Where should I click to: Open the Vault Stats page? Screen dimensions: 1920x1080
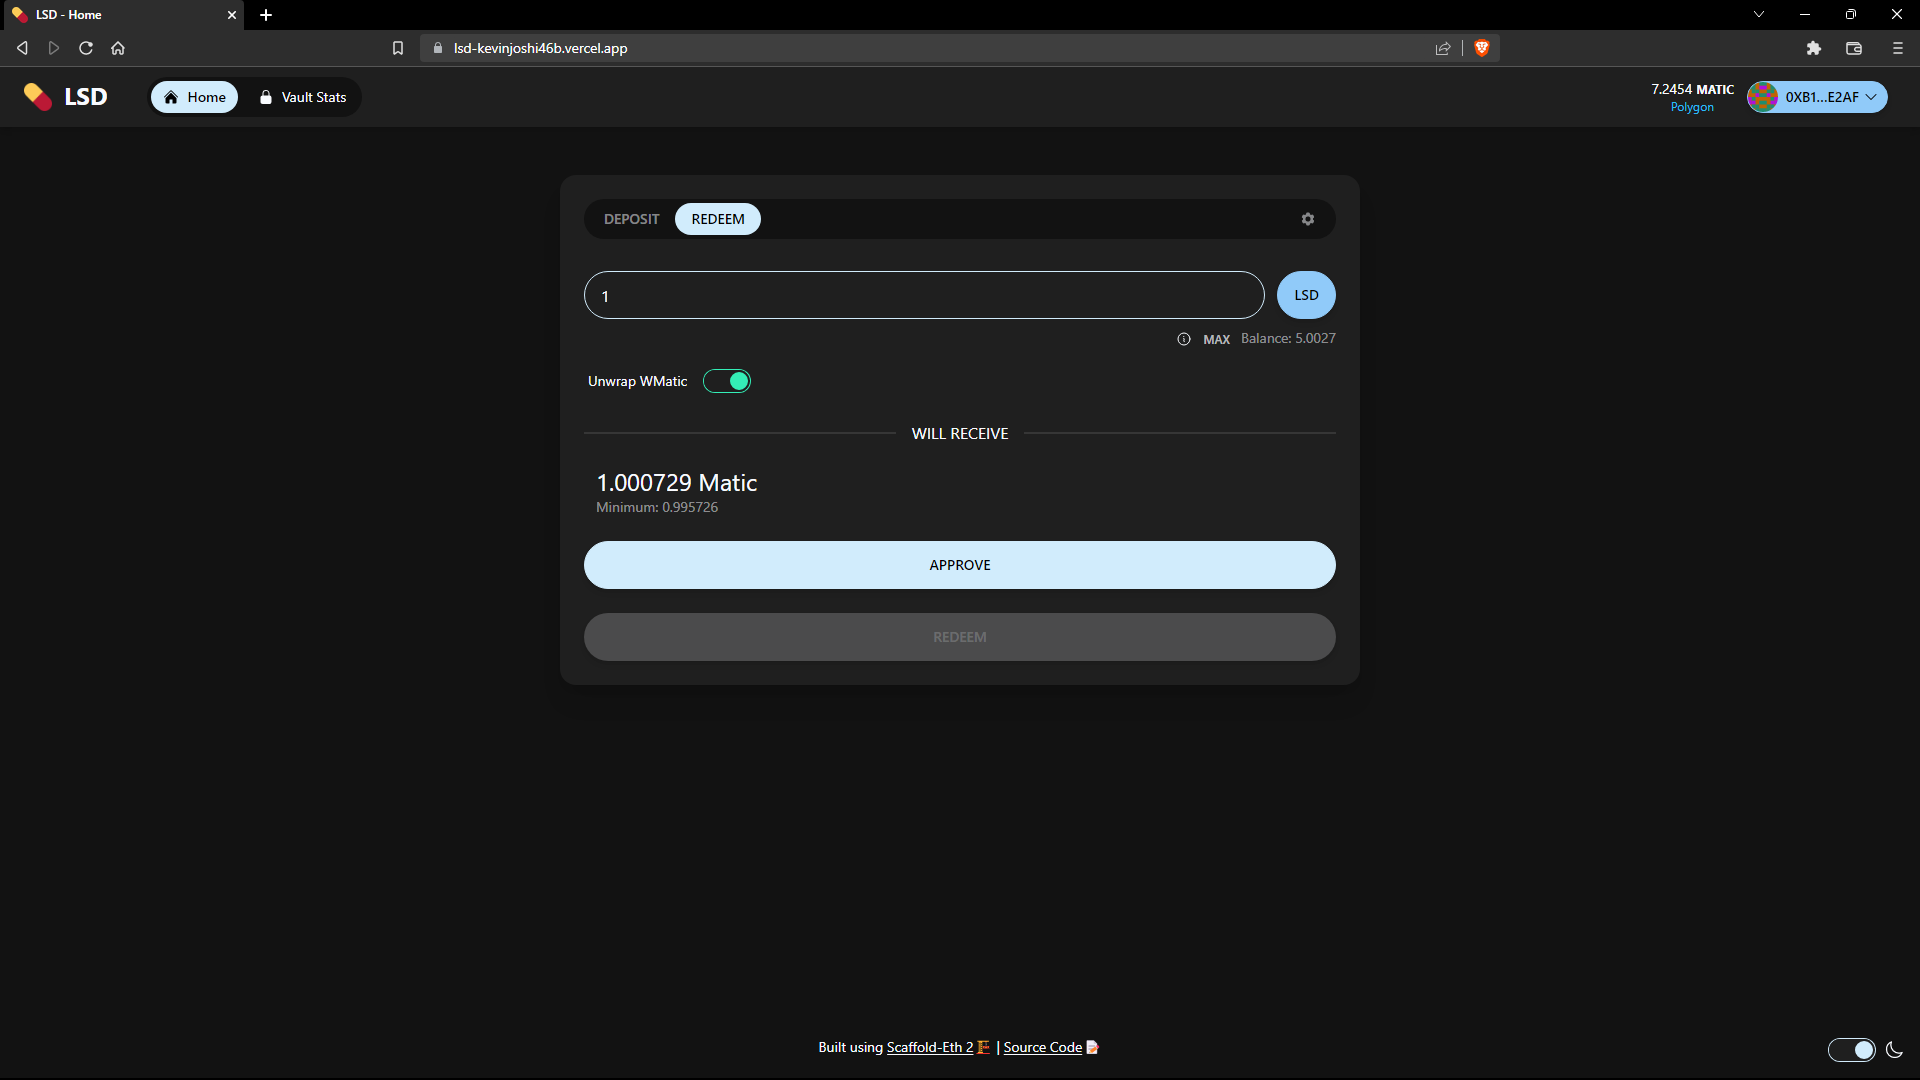pyautogui.click(x=303, y=97)
